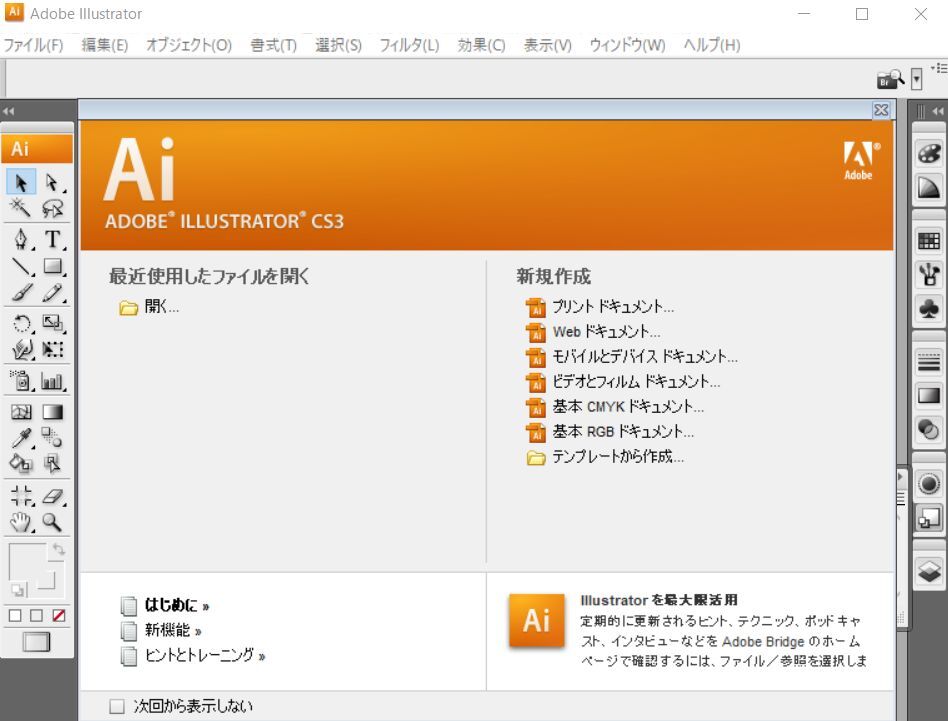Viewport: 948px width, 721px height.
Task: Open the Transparency panel icon
Action: (929, 430)
